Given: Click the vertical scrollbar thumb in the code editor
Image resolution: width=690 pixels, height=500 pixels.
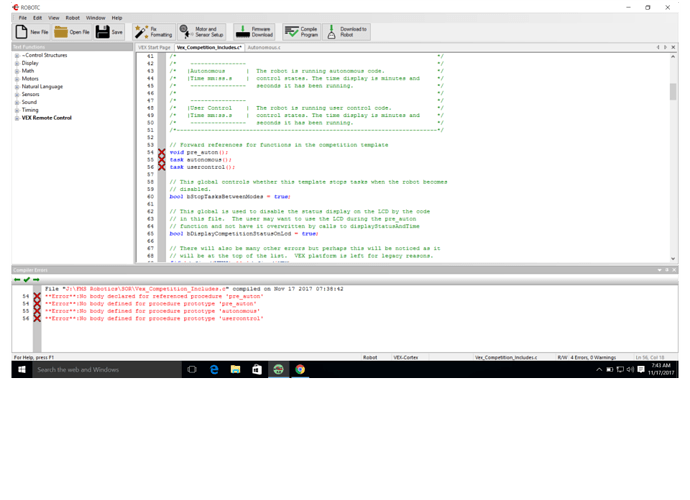Looking at the screenshot, I should pos(673,92).
